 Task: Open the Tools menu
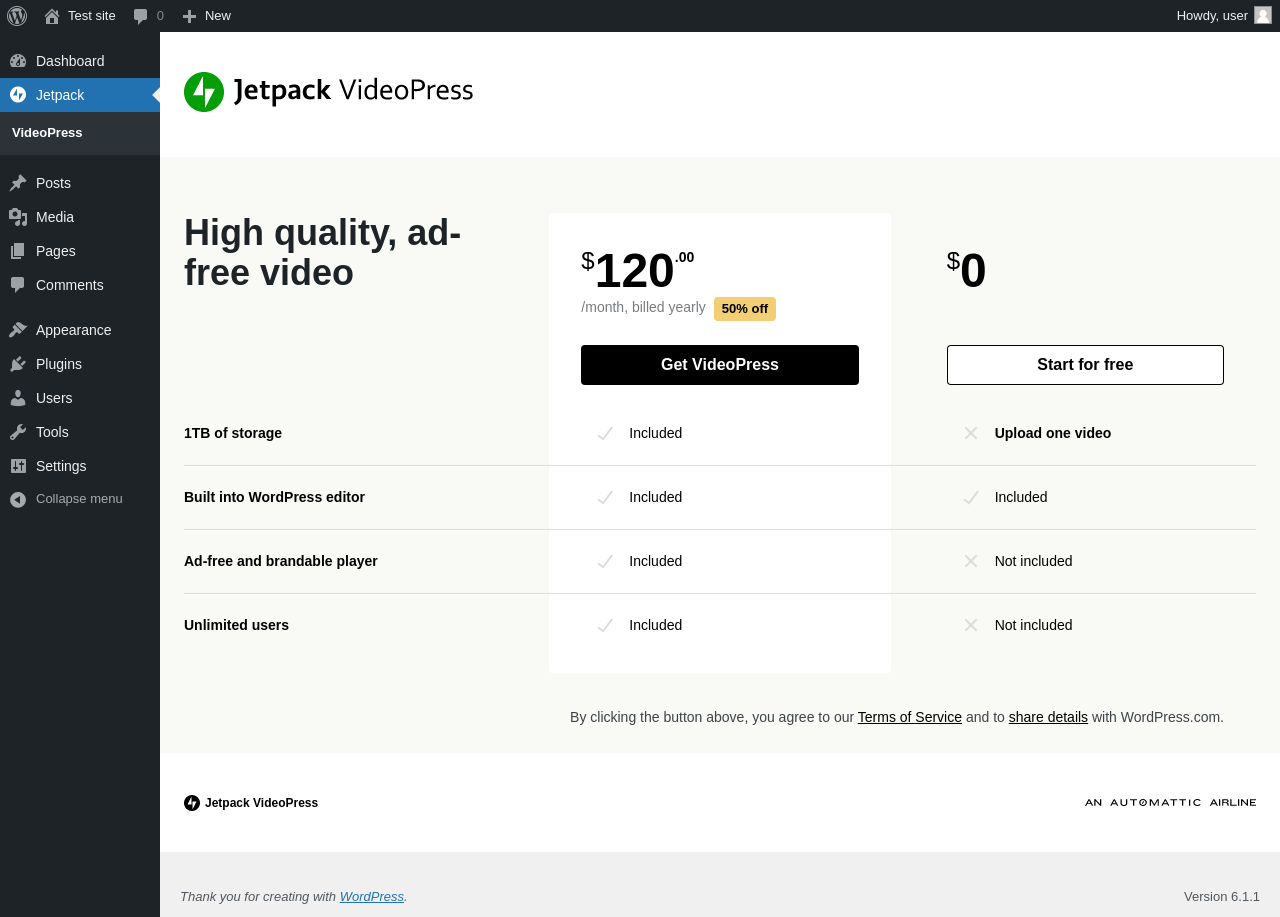tap(80, 432)
